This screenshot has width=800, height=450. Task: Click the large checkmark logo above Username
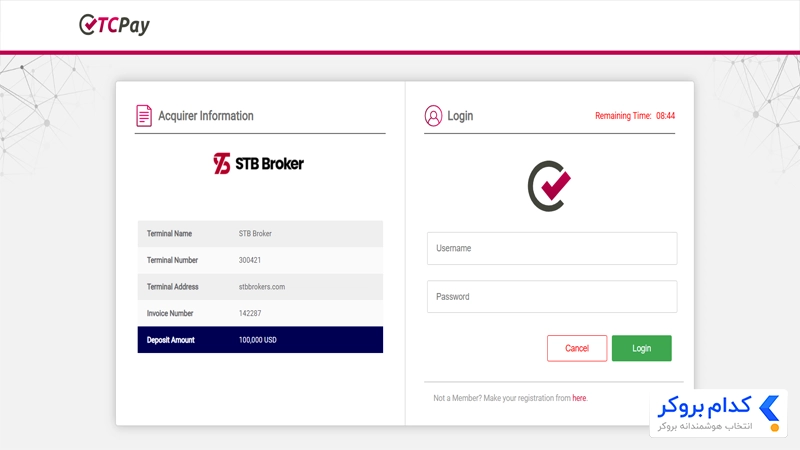549,186
